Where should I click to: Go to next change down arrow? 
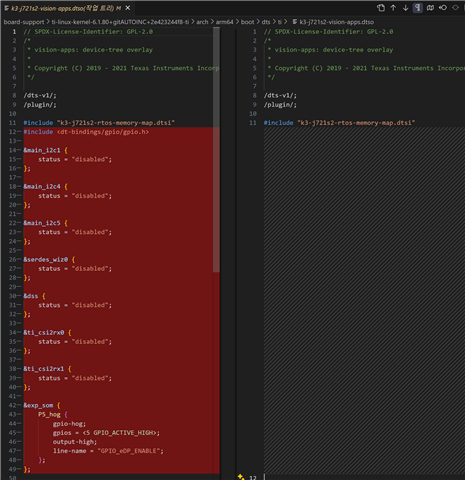405,8
